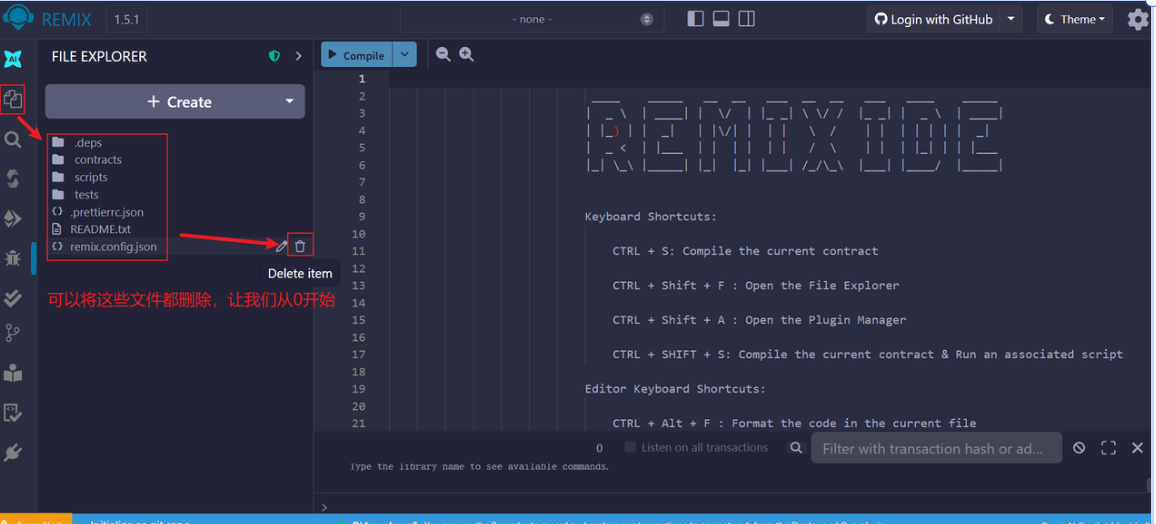Open the Deploy & Run (Ethereum) sidebar icon
The width and height of the screenshot is (1156, 524).
coord(13,218)
